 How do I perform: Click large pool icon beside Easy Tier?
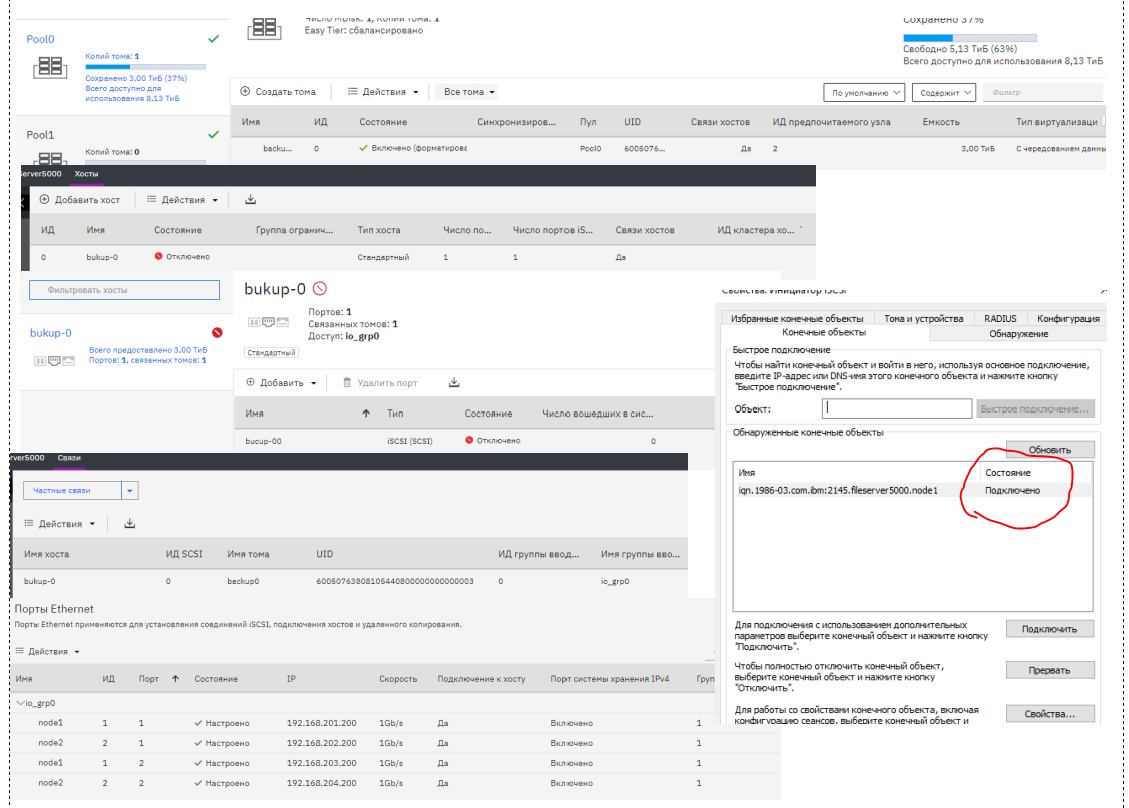coord(264,28)
